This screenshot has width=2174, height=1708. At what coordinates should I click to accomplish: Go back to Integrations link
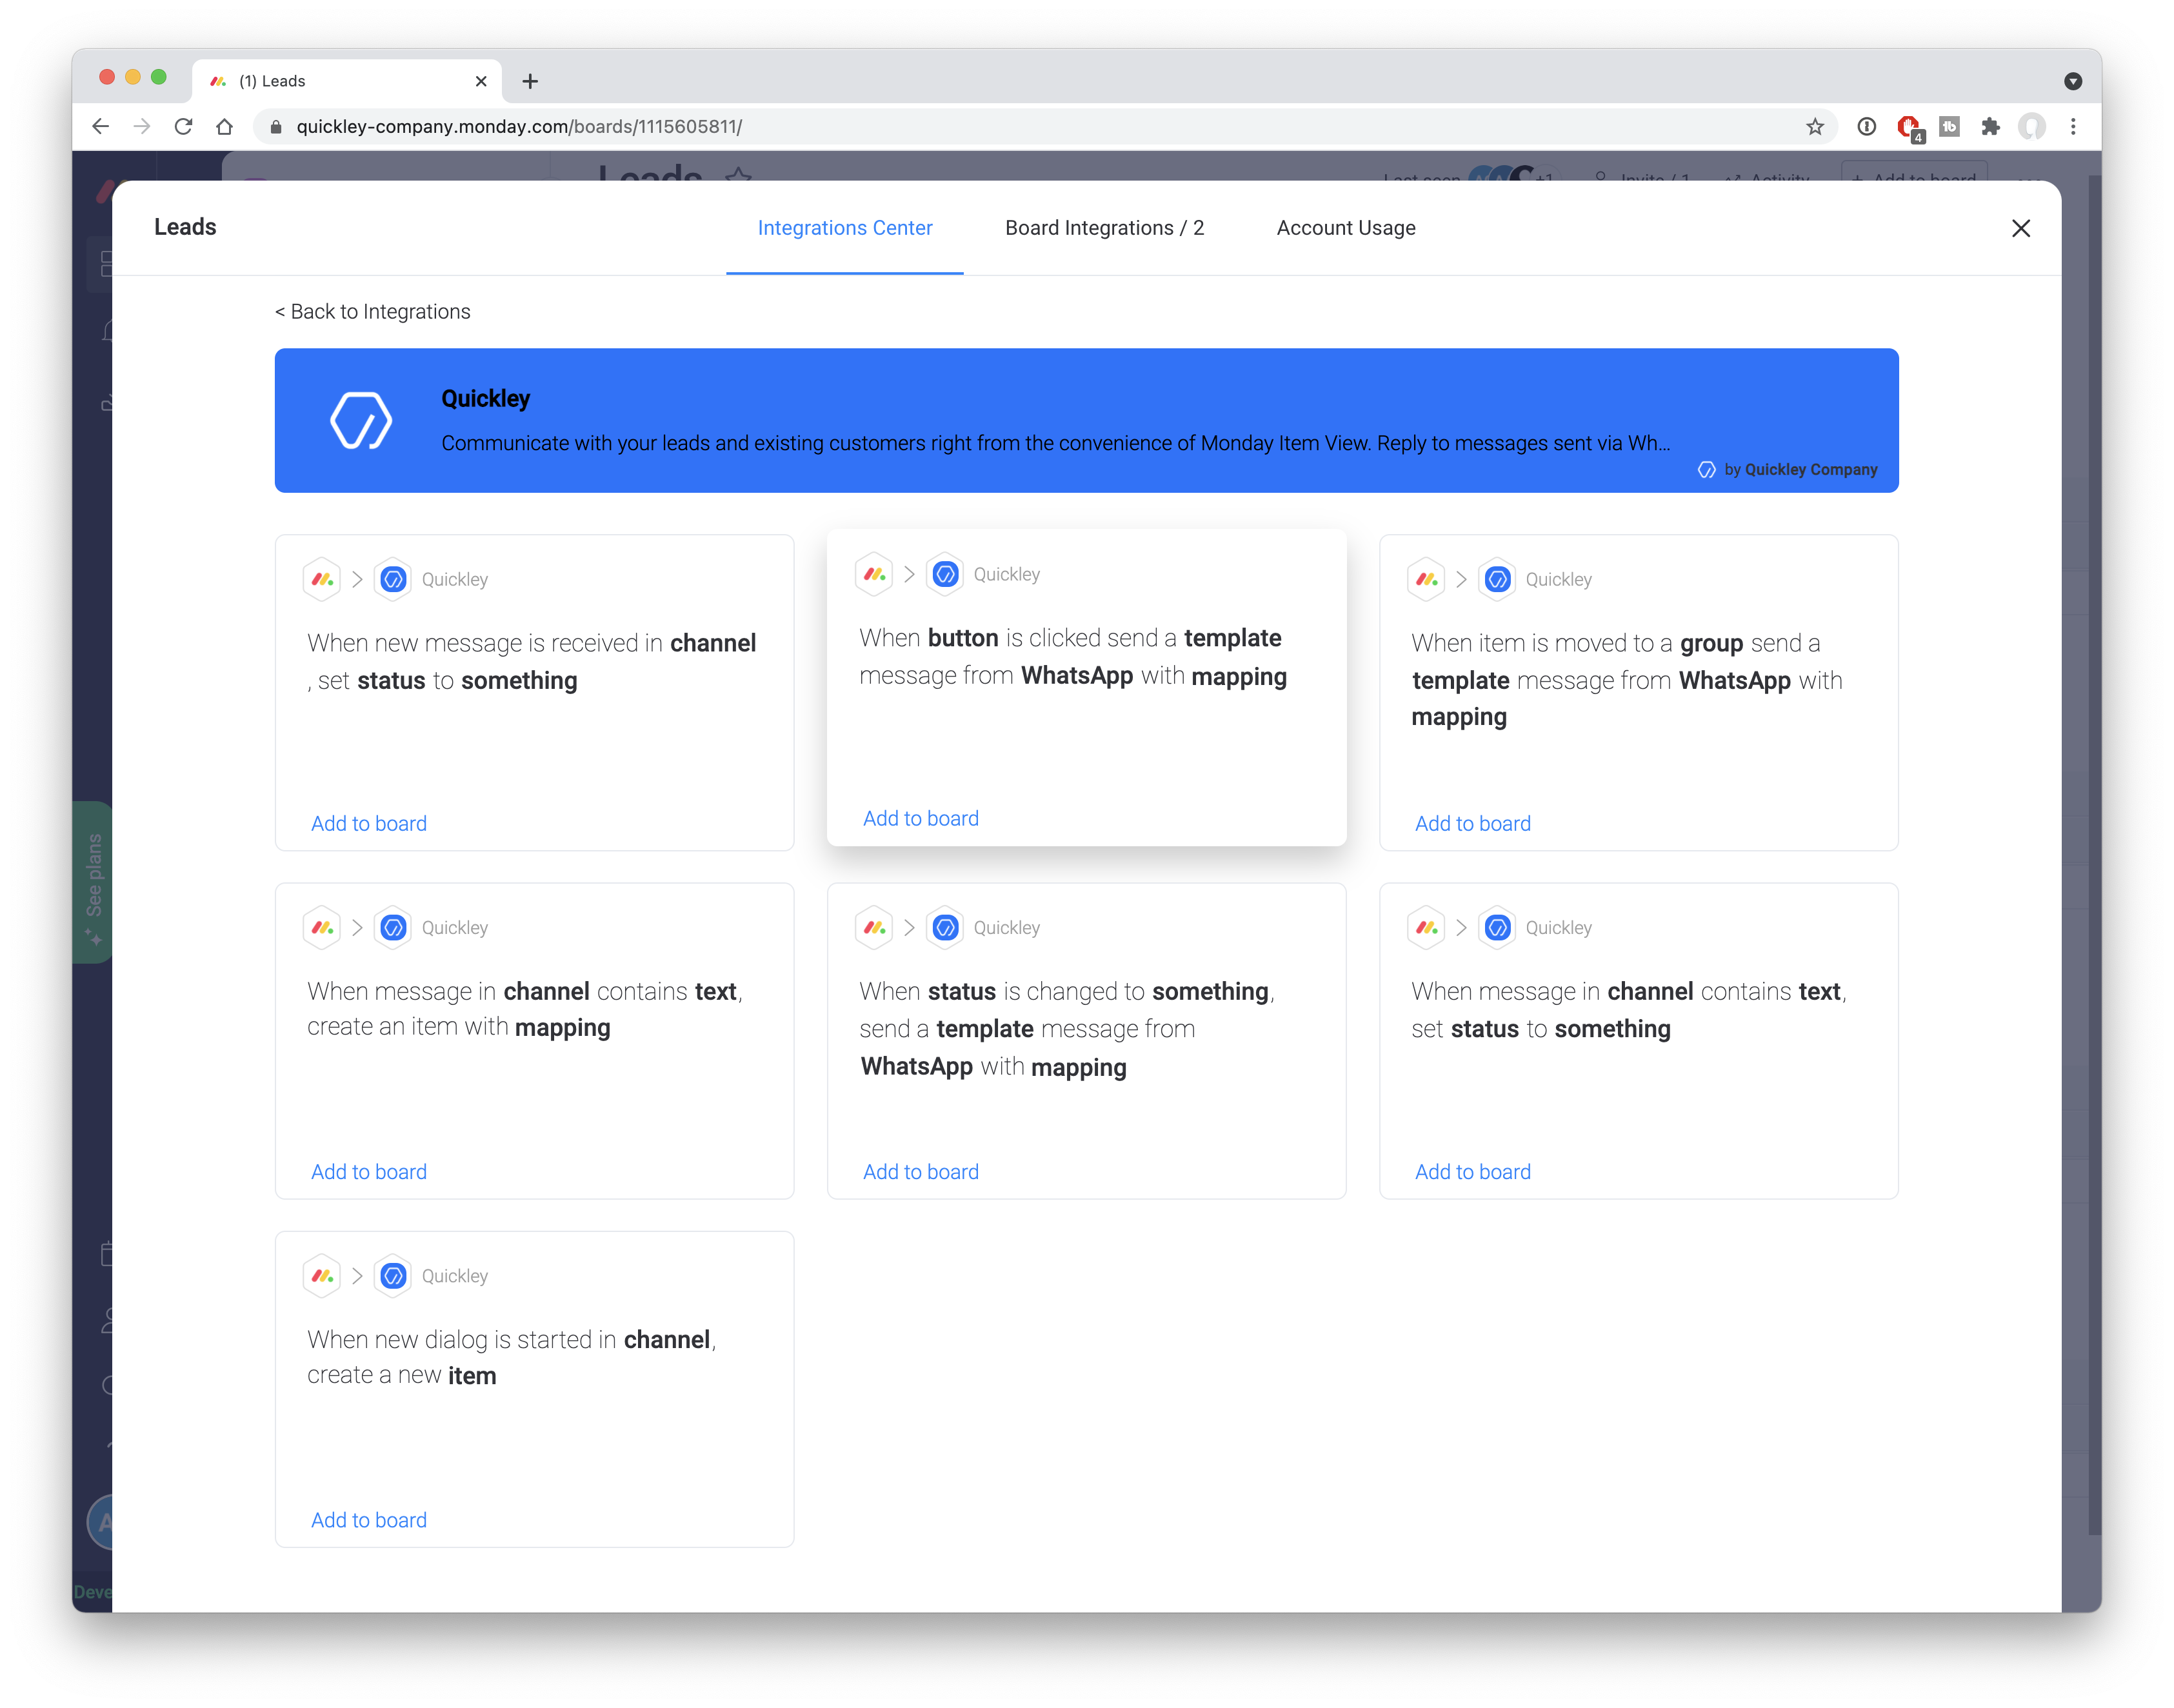click(372, 312)
